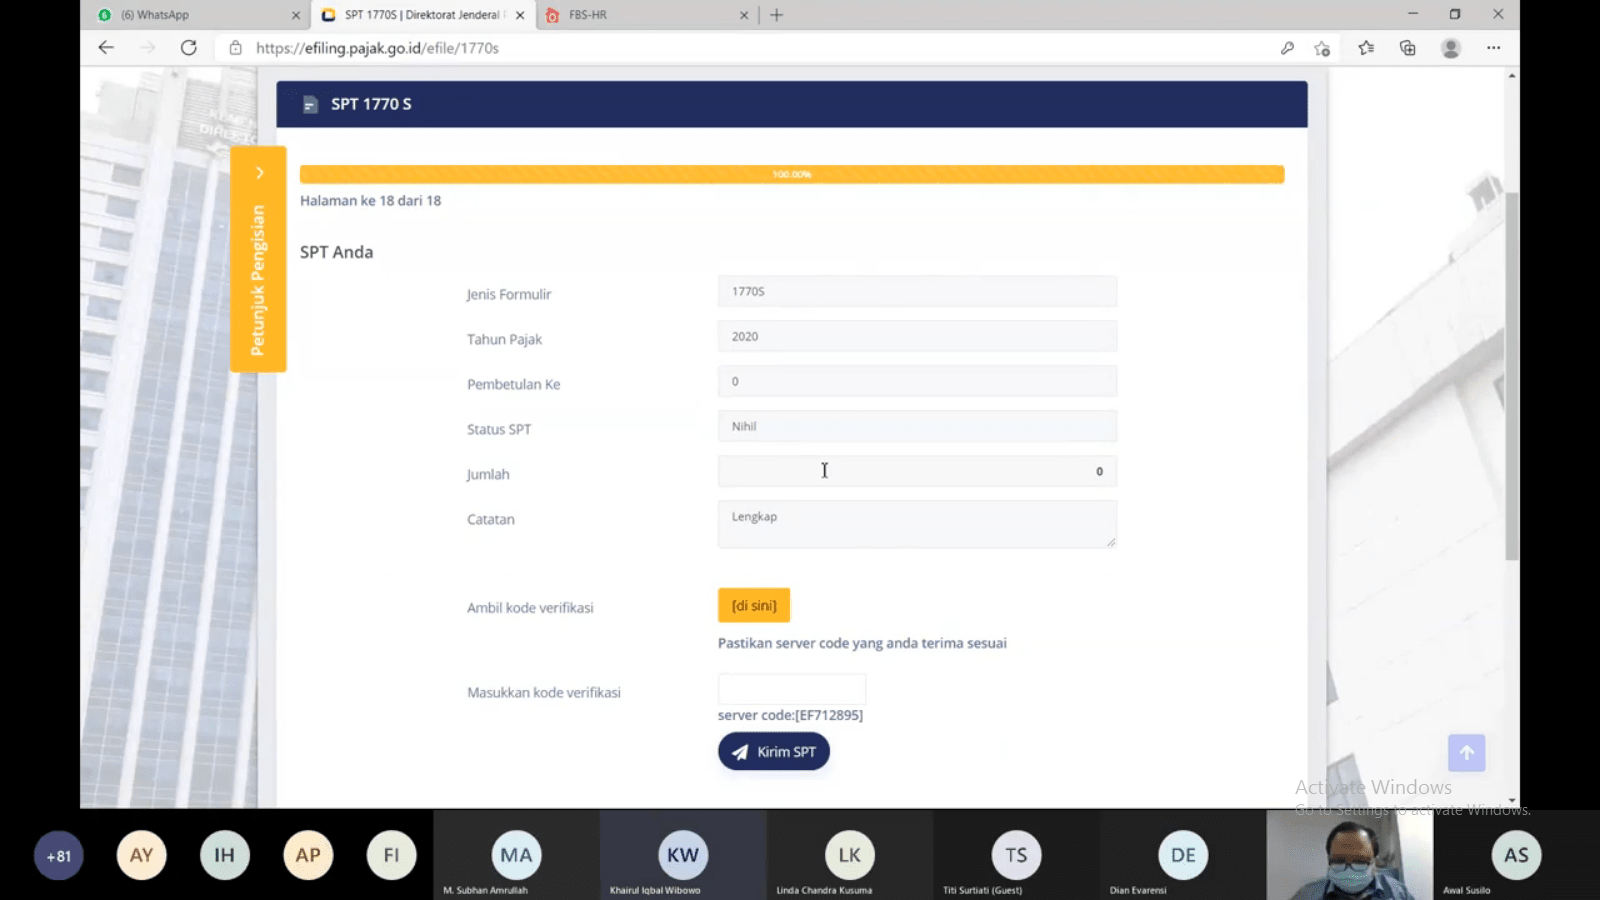Click the [di sini] verification code button
This screenshot has width=1600, height=900.
click(754, 606)
